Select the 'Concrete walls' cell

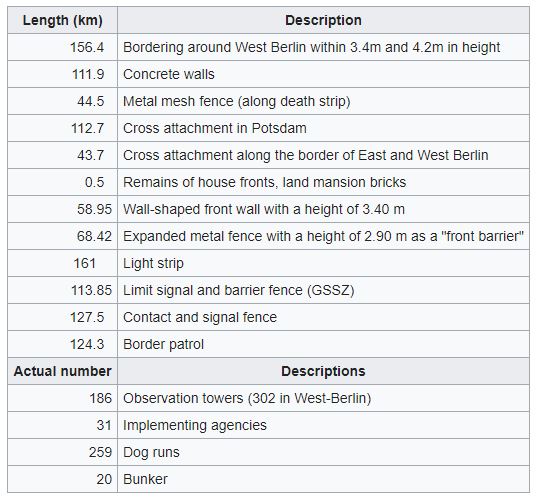[323, 74]
